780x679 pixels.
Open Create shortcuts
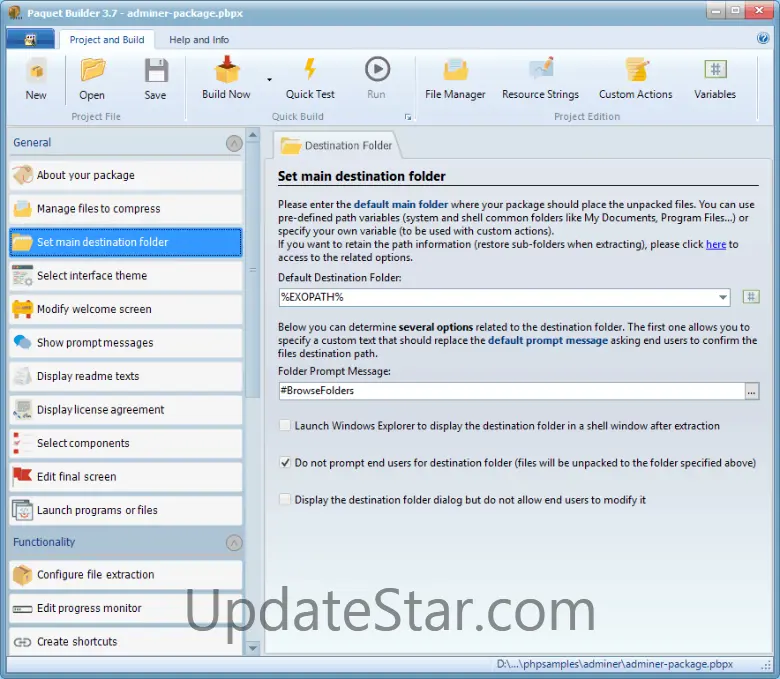coord(126,642)
